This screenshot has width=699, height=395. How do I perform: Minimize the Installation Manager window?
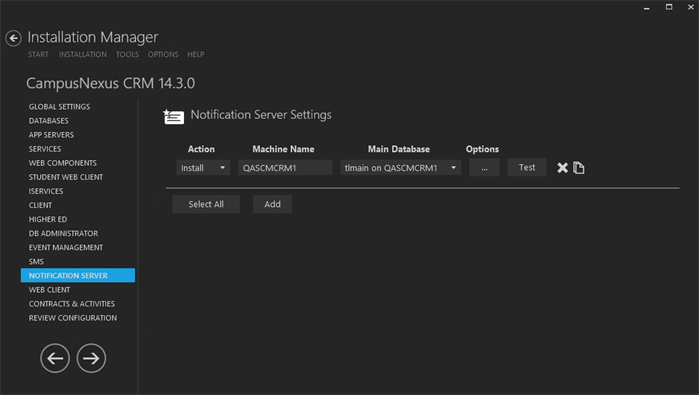point(646,8)
